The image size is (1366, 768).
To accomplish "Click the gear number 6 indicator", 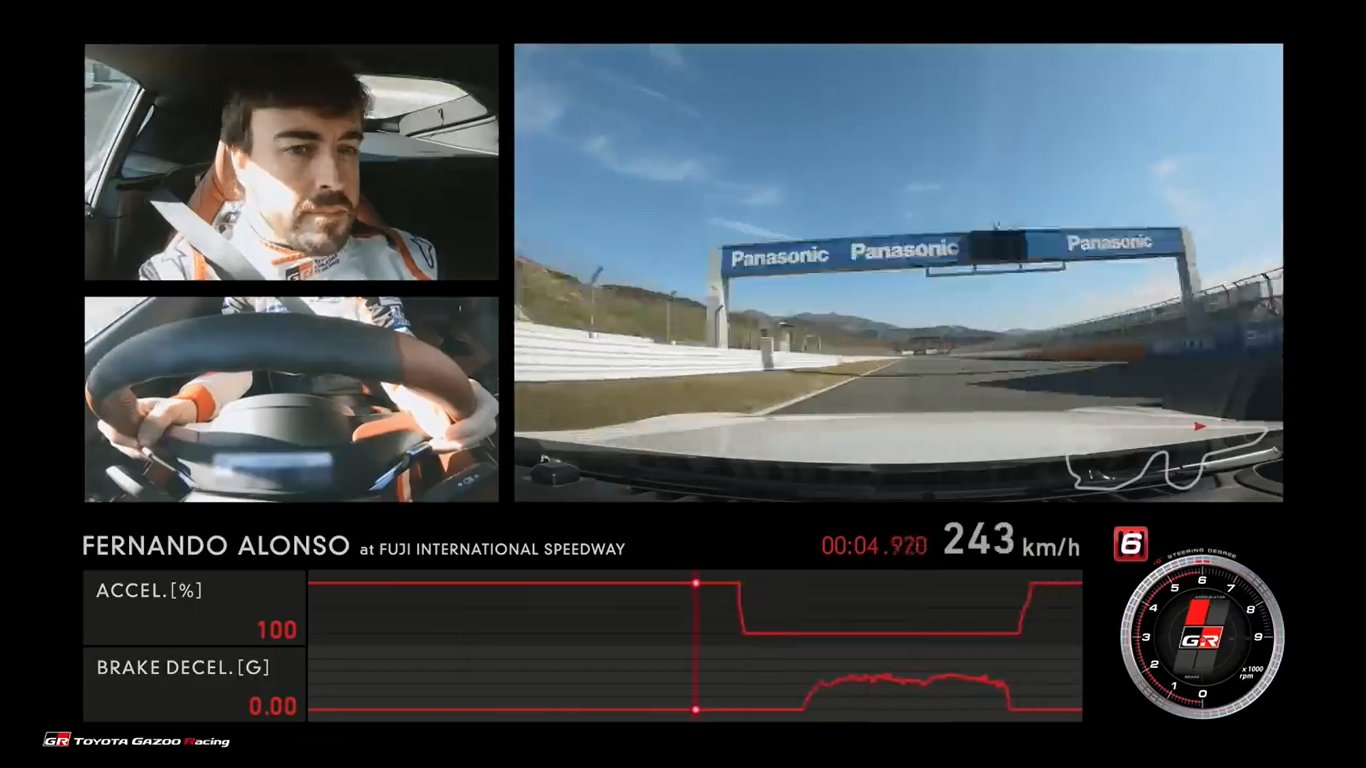I will (1130, 544).
